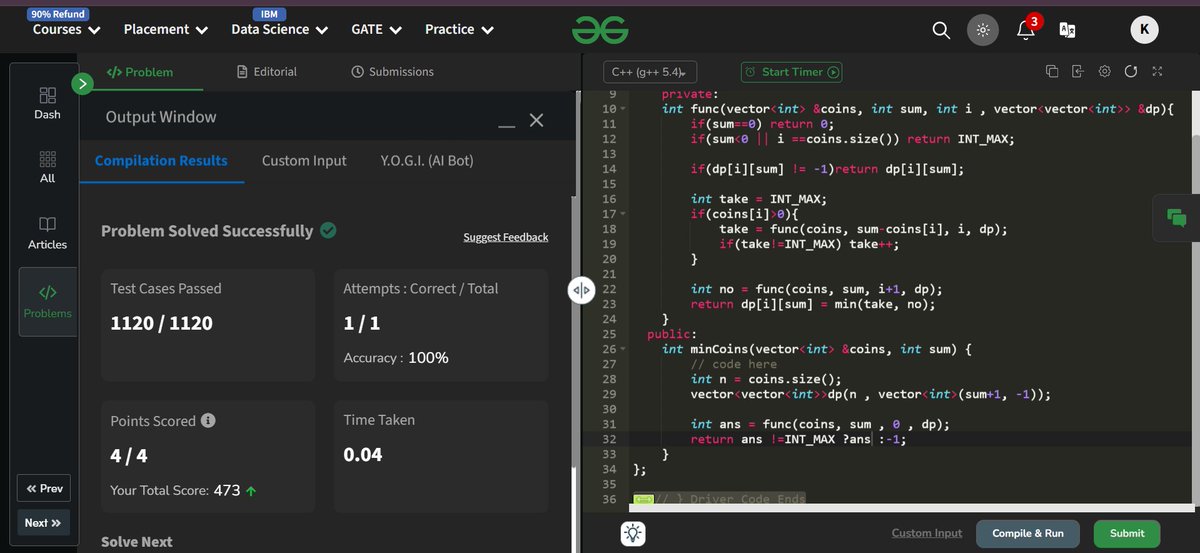Click the 90% Refund badge
Screen dimensions: 1200x553
coord(58,14)
